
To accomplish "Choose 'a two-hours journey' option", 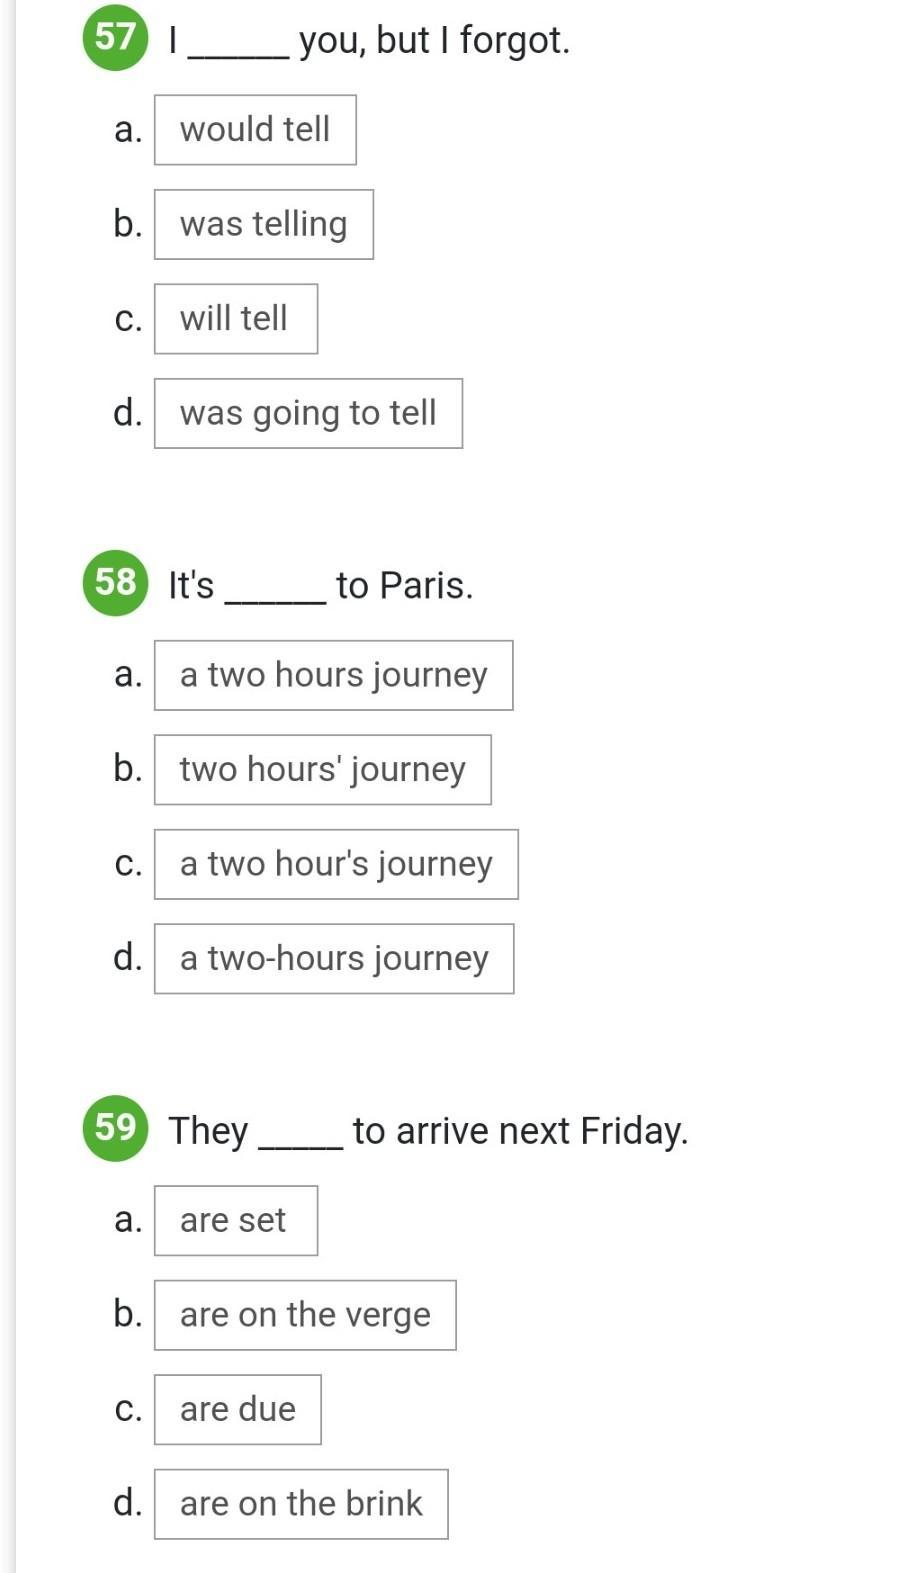I will 334,959.
